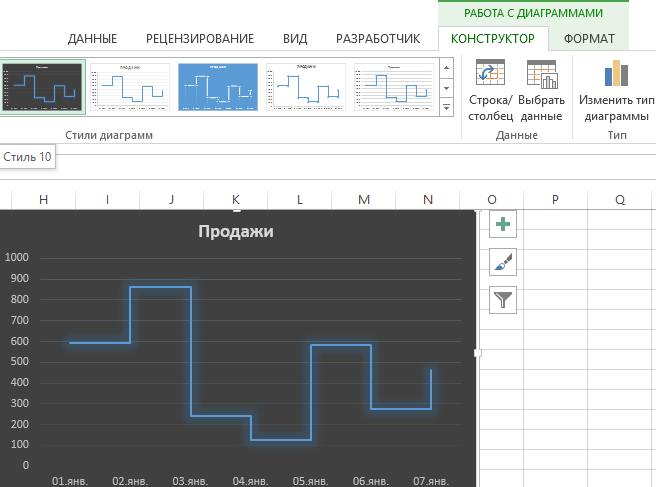Select the dark chart style thumbnail
Screen dimensions: 656x487
coord(40,87)
